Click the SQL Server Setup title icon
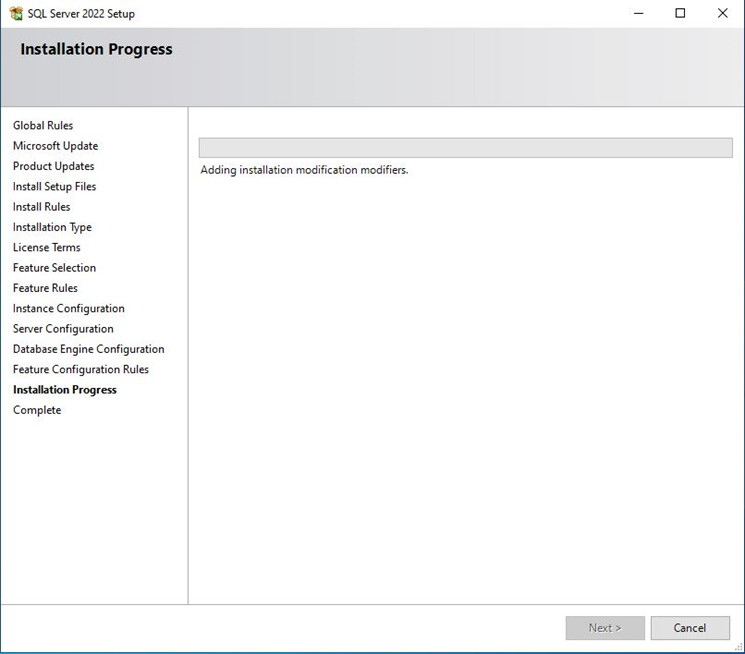745x654 pixels. pyautogui.click(x=16, y=13)
